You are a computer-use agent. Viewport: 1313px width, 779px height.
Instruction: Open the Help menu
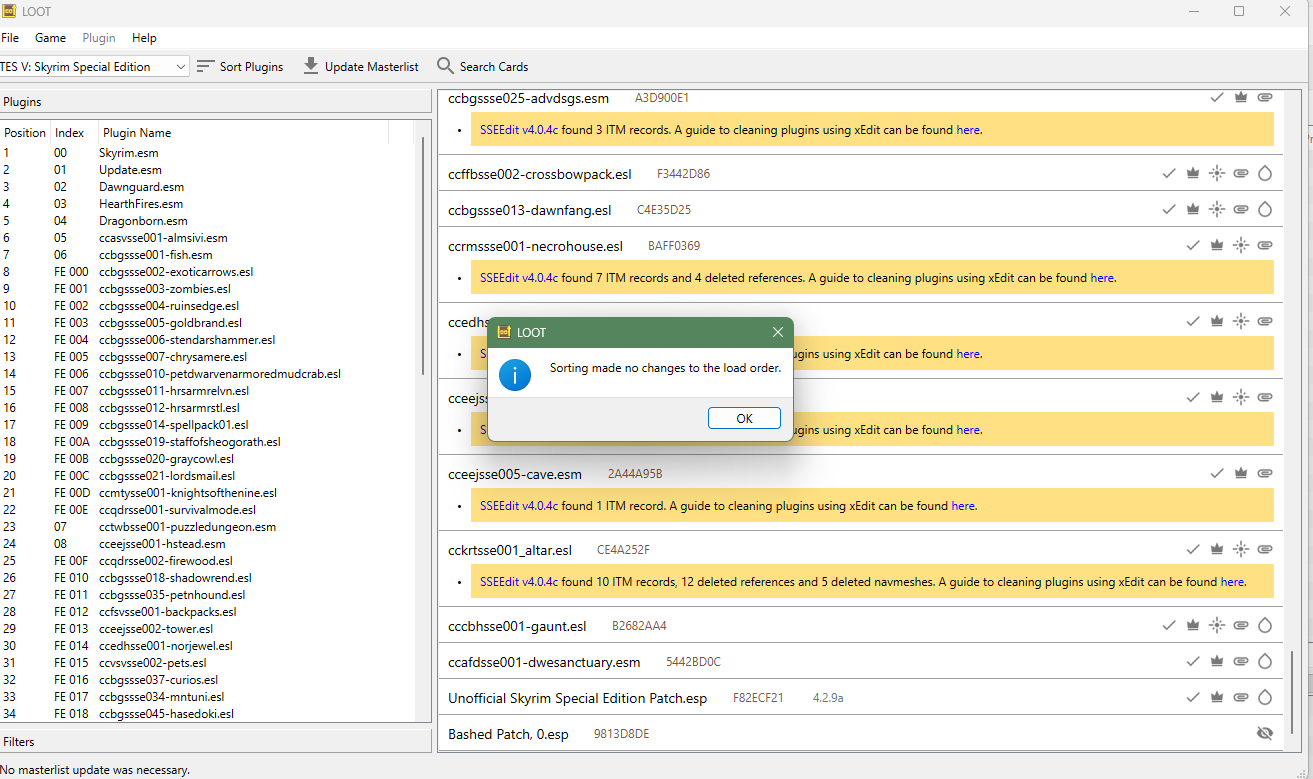point(144,38)
